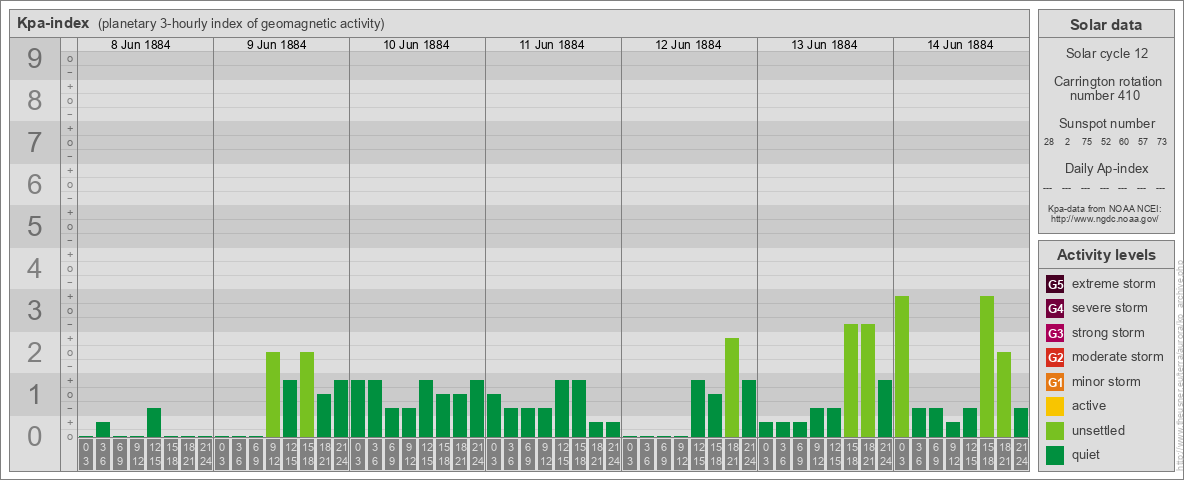Click the Kp level 3 axis label
This screenshot has height=480, width=1184.
coord(35,310)
